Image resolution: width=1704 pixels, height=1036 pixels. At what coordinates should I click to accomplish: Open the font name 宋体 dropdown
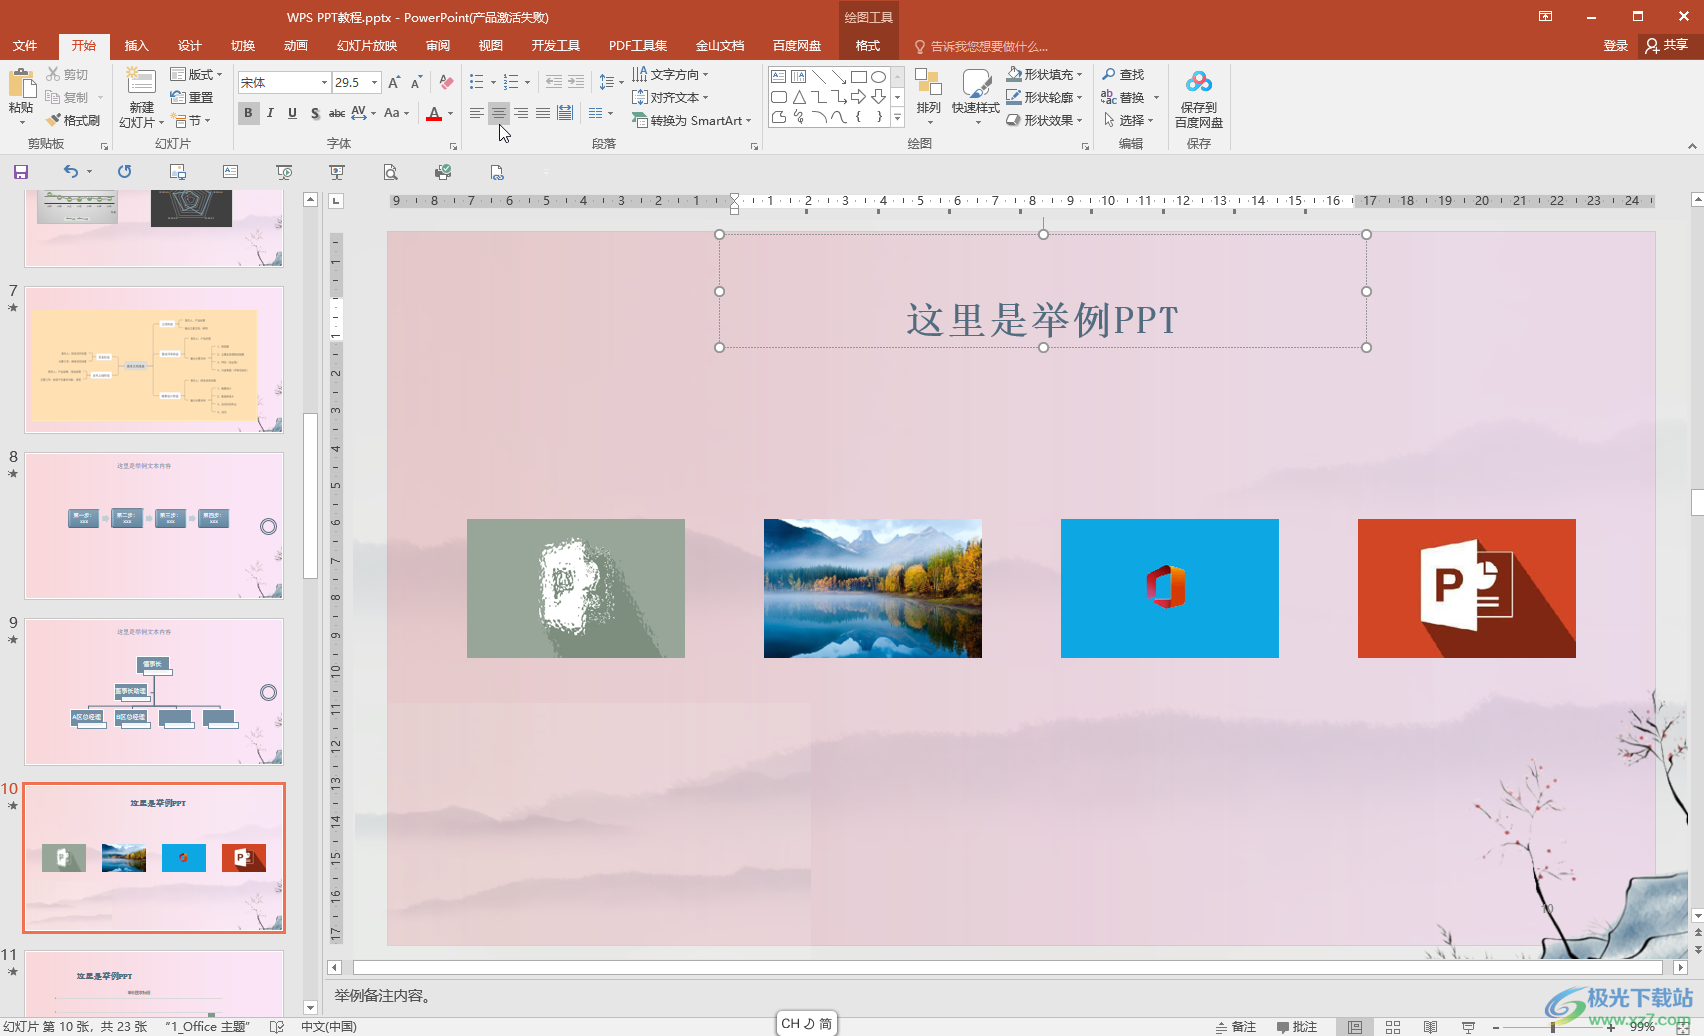[324, 83]
